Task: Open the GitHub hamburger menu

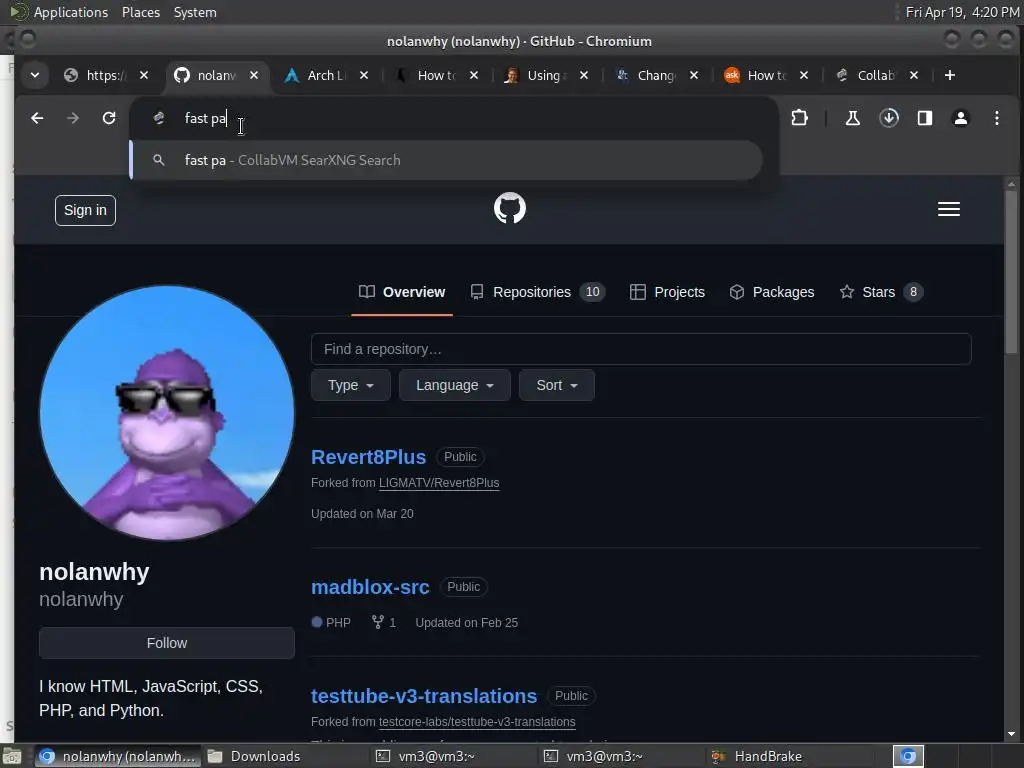Action: [x=949, y=210]
